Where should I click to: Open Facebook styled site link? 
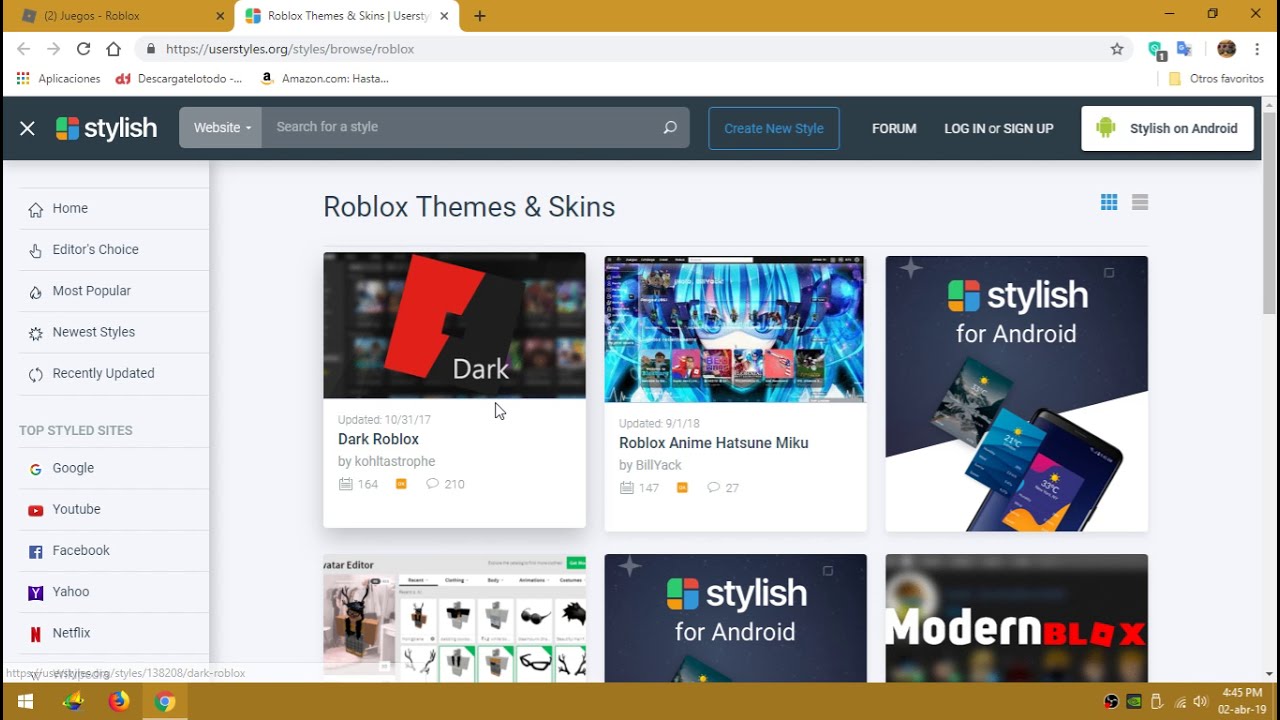81,550
